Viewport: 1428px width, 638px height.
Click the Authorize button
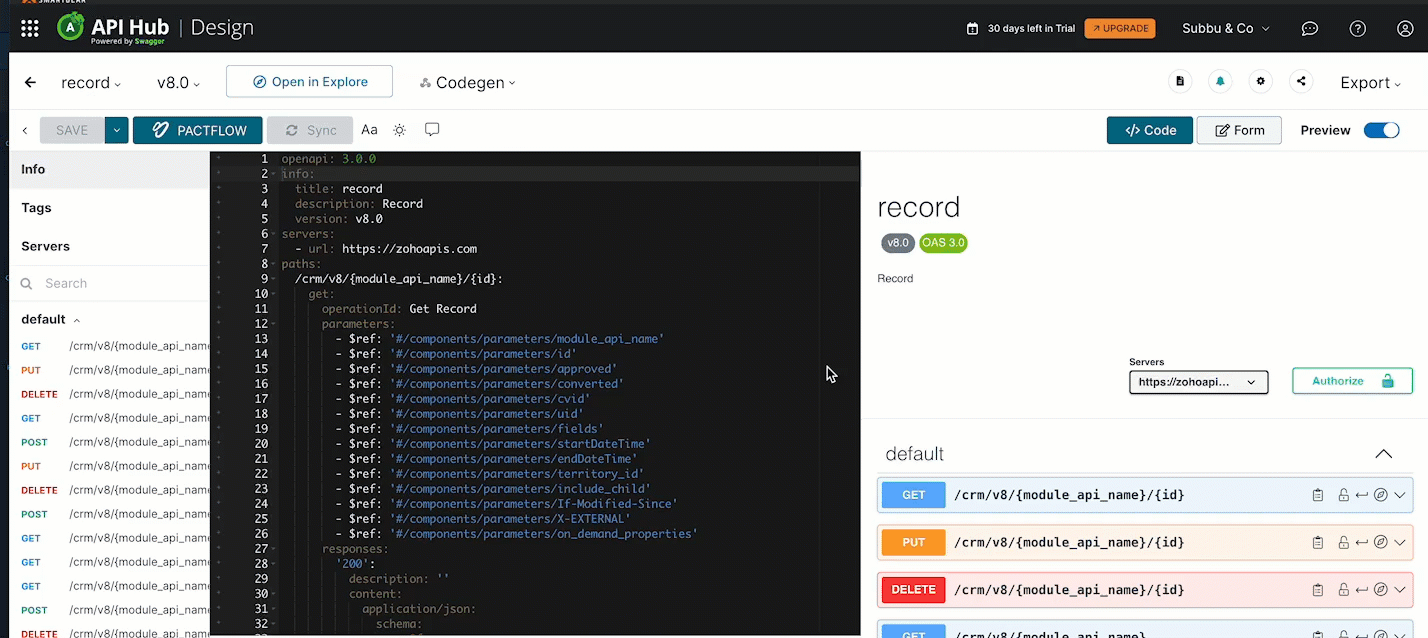click(x=1352, y=381)
